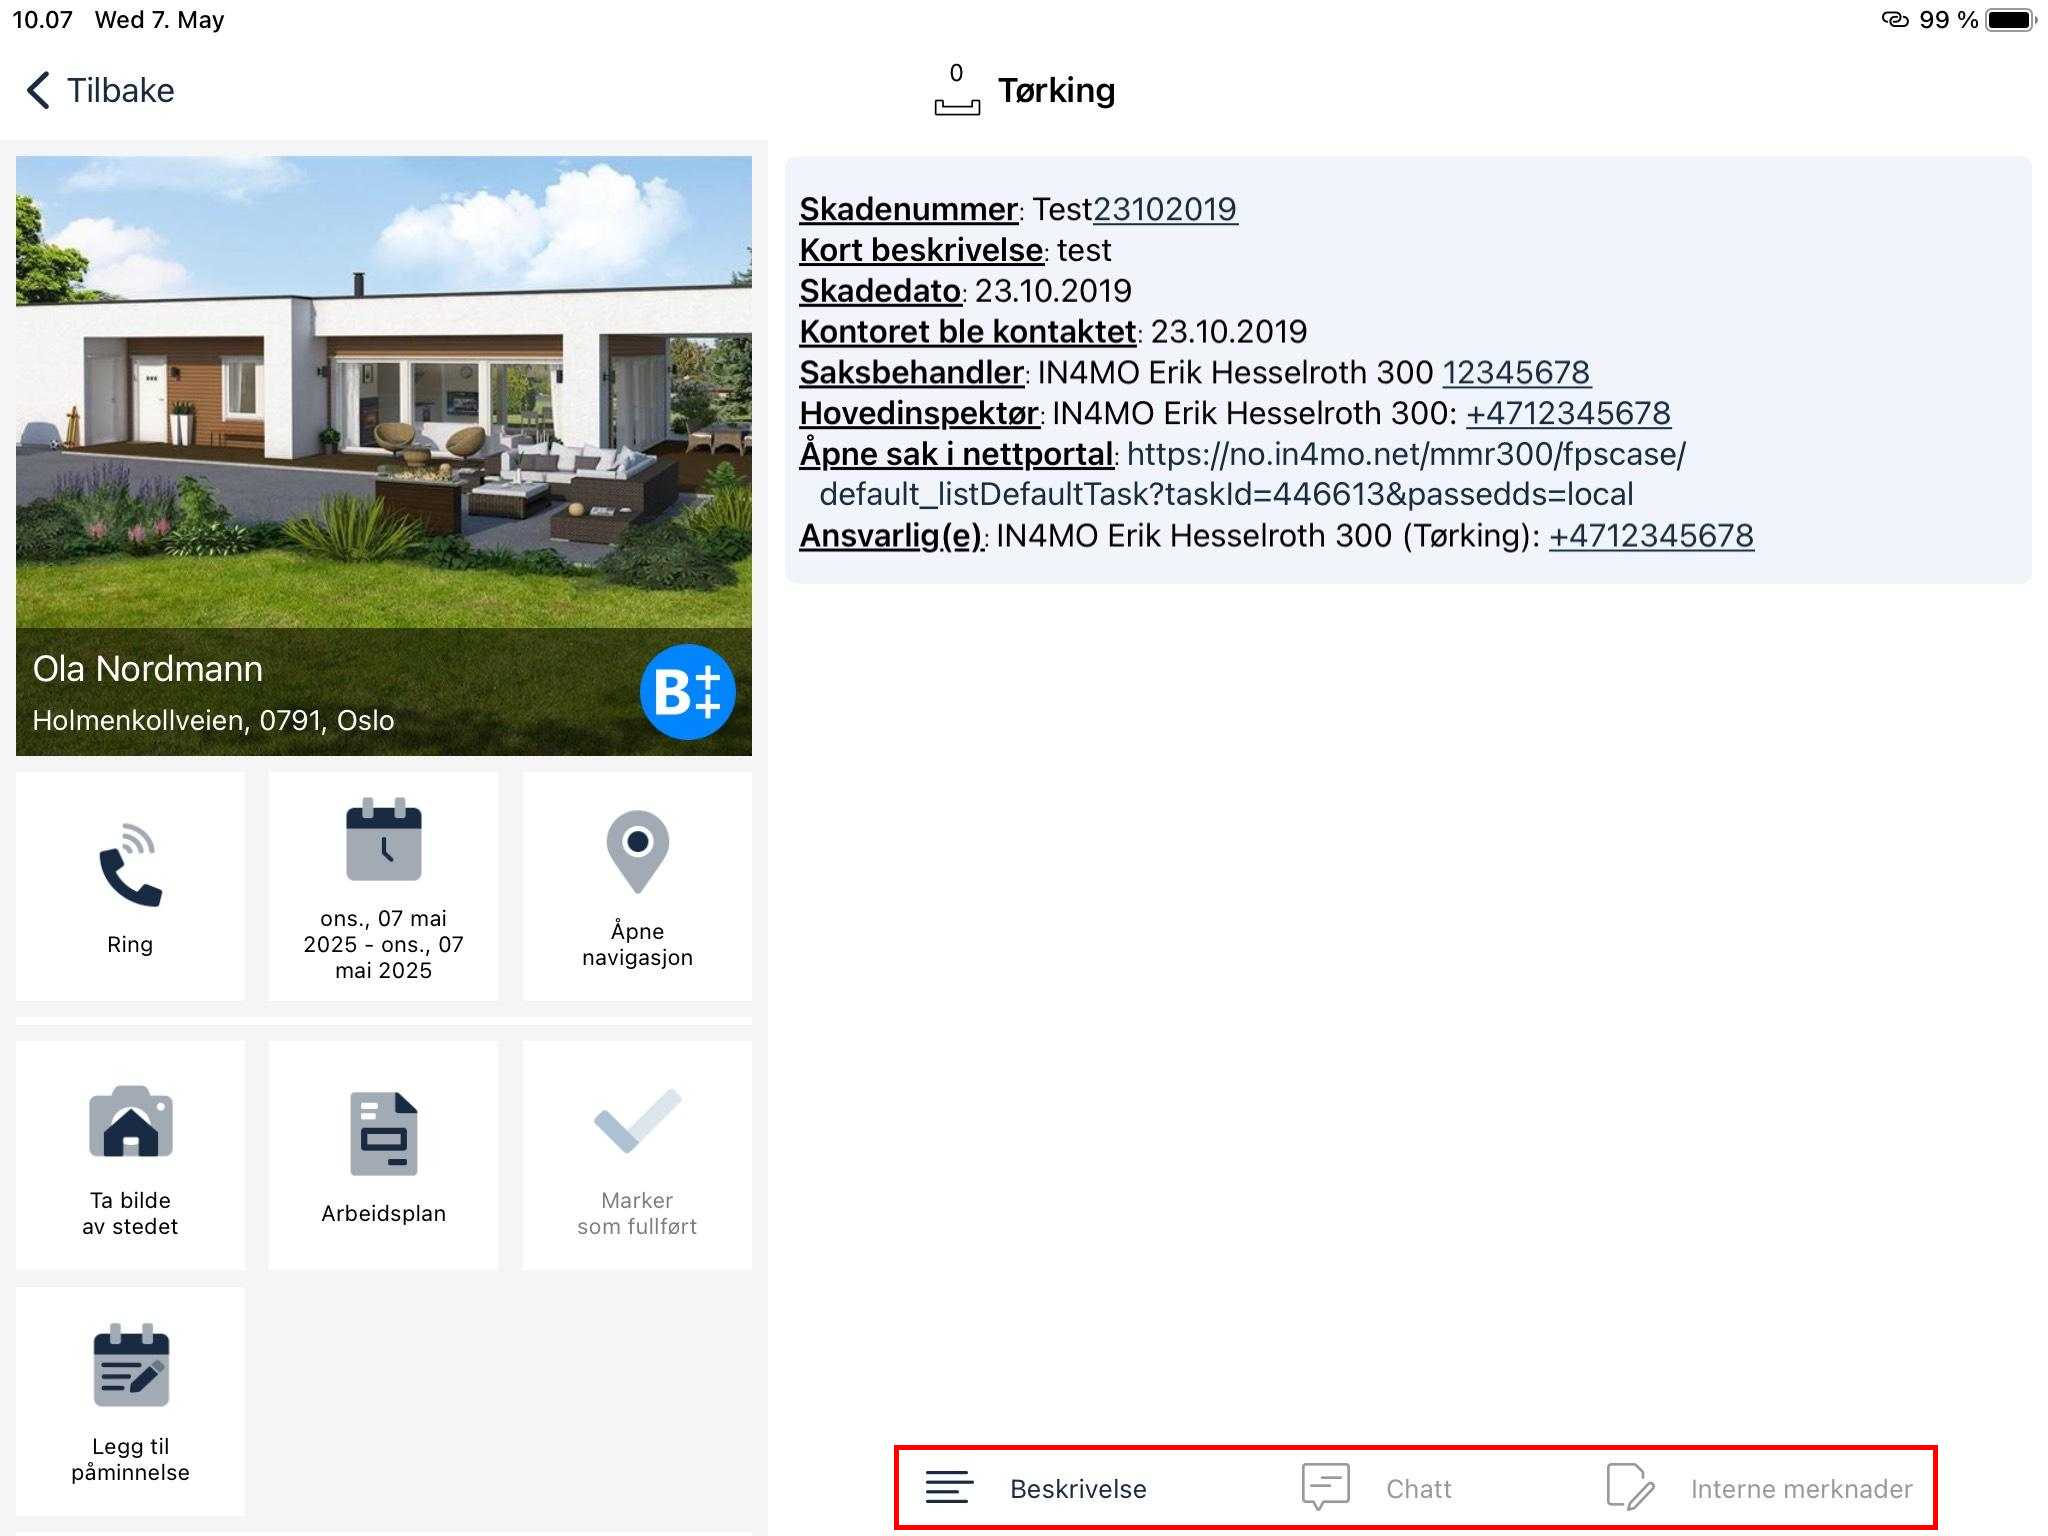Open the Skadenummer 23102019 link
2048x1536 pixels.
point(1165,209)
